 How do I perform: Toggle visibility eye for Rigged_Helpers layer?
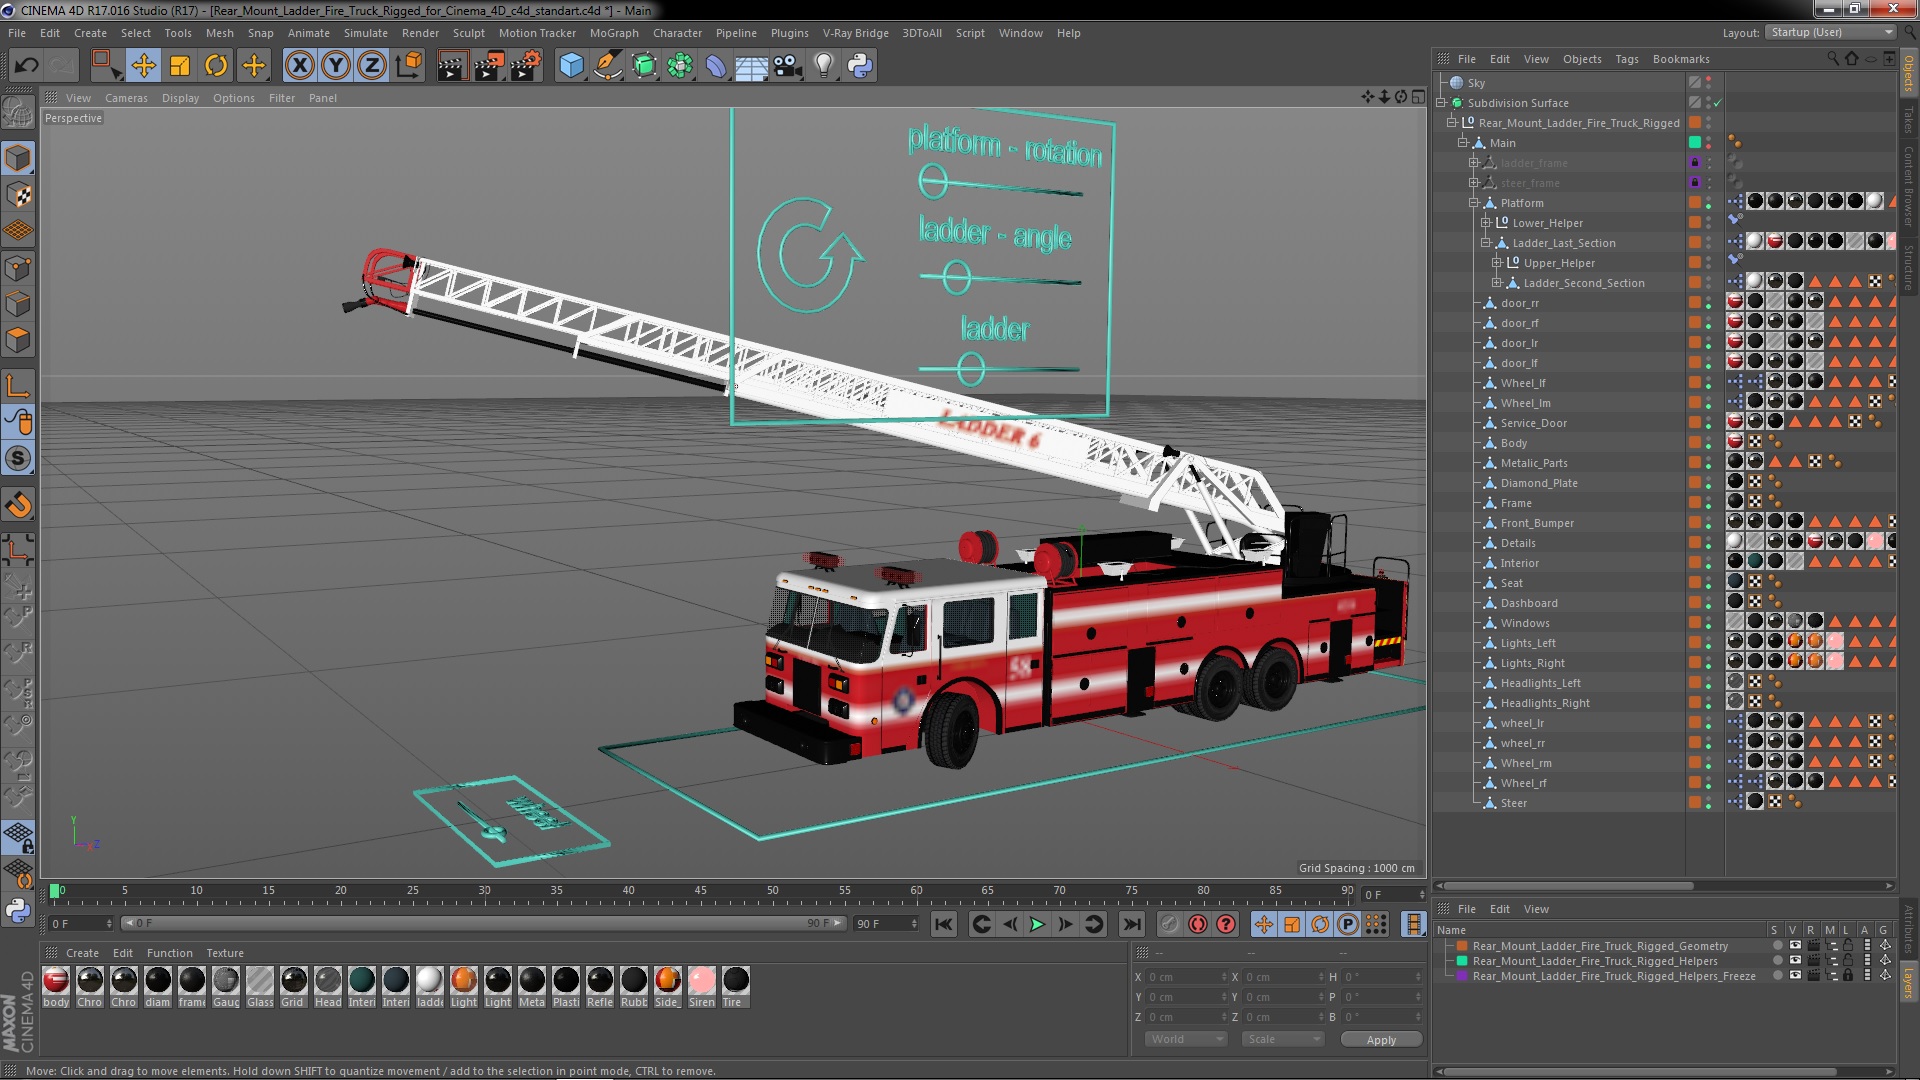[1795, 960]
